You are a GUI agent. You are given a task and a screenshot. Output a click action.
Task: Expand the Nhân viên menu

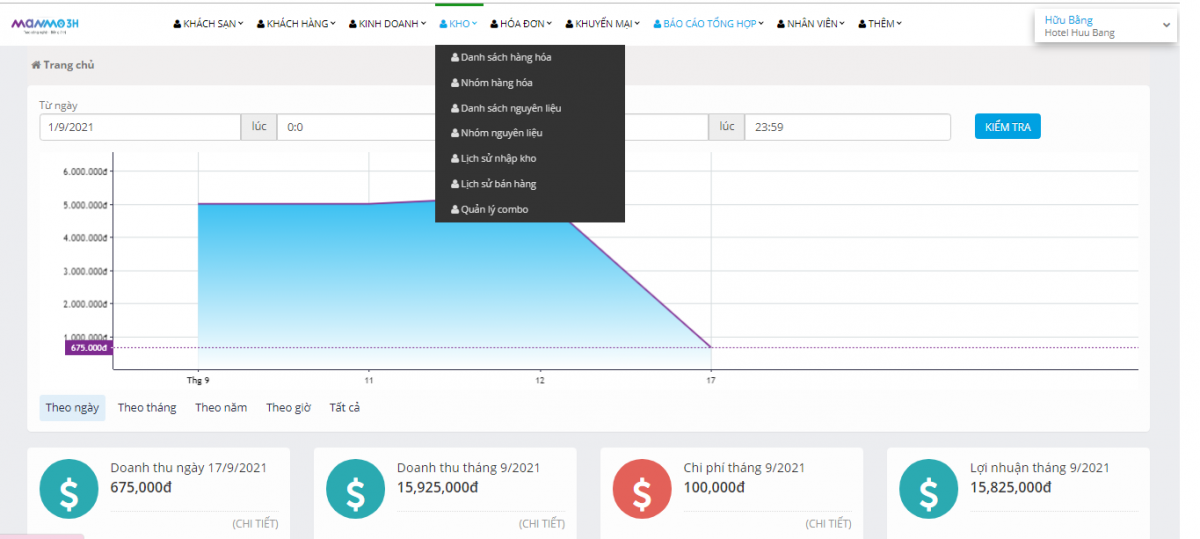click(x=811, y=24)
